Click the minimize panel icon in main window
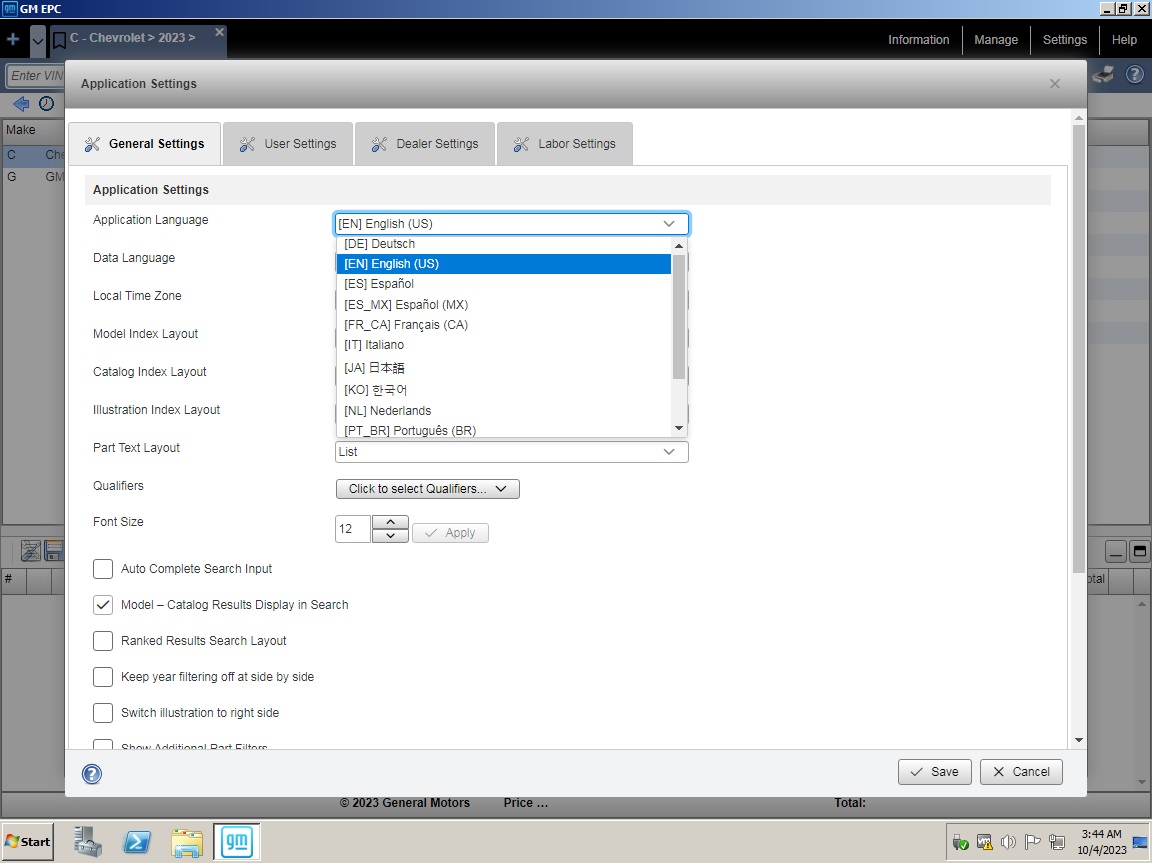 (x=1115, y=552)
